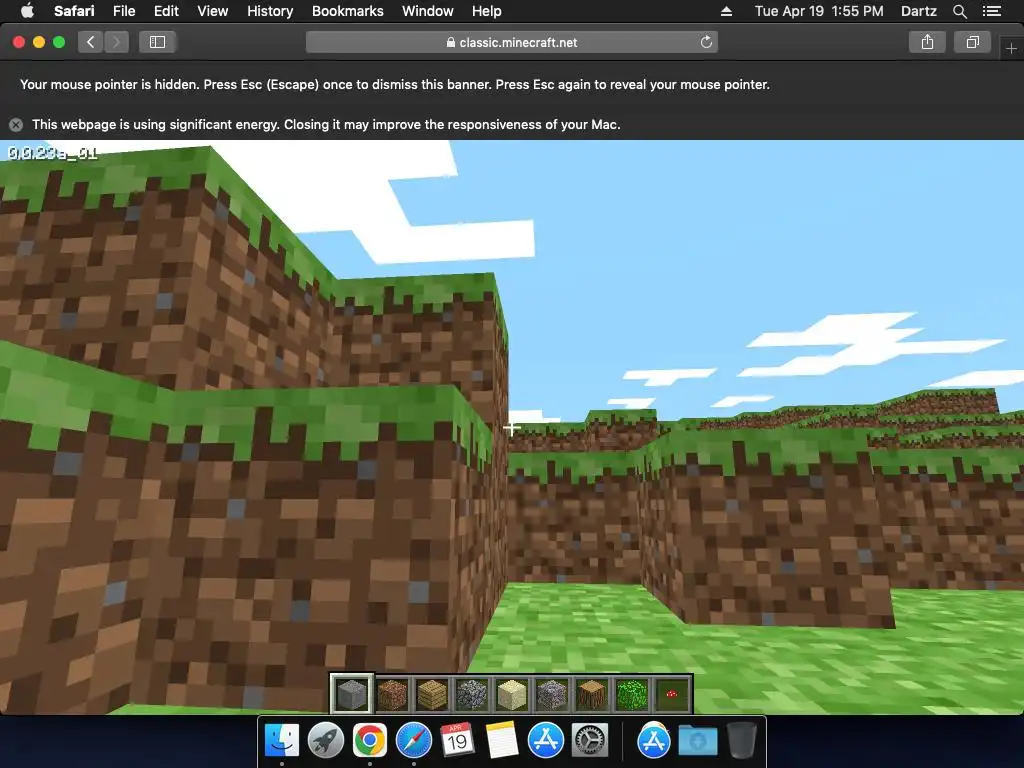Open the Edit menu
The height and width of the screenshot is (768, 1024).
(x=166, y=11)
